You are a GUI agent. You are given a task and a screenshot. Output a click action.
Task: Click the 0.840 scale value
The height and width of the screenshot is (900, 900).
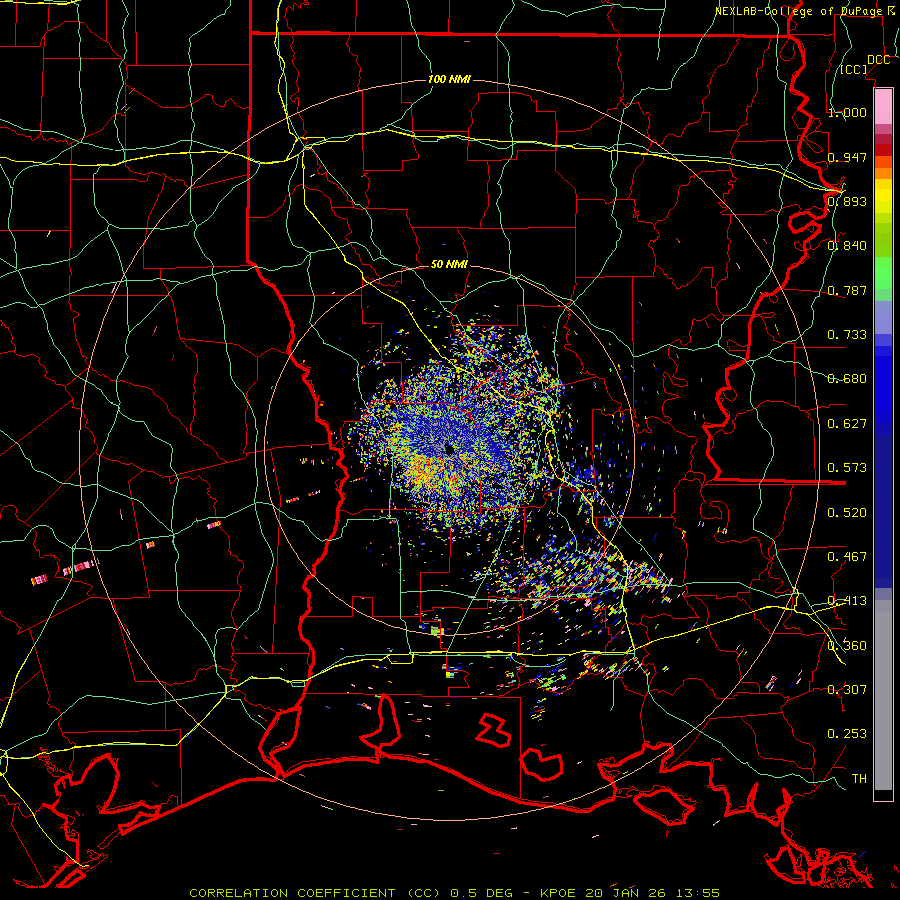pos(847,245)
